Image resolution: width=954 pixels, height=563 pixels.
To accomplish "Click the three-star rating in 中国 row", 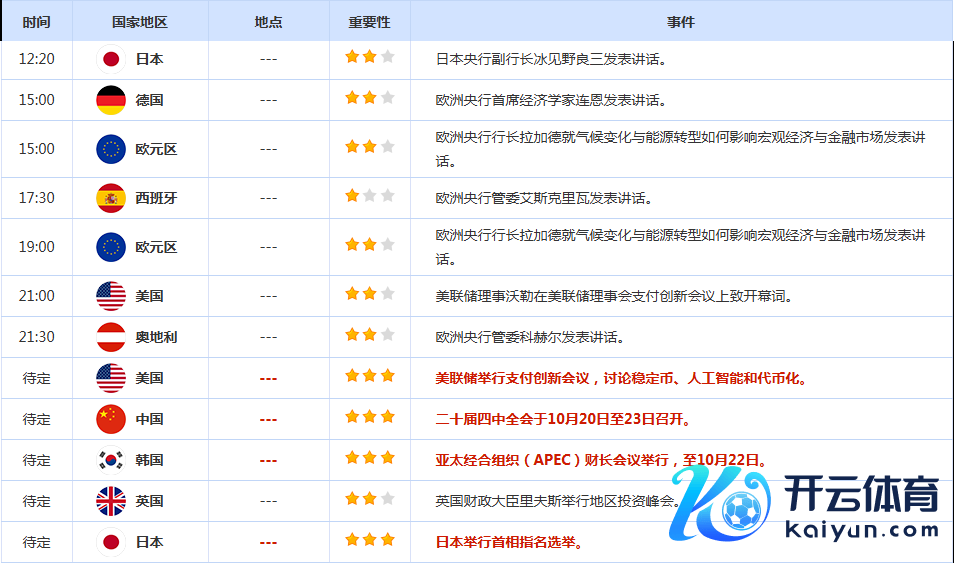I will (369, 418).
